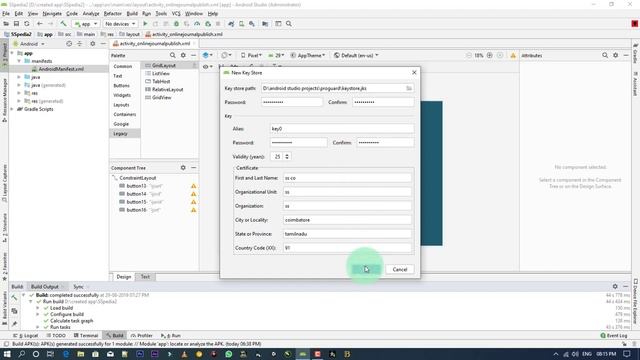The image size is (640, 360).
Task: Click the Country Code field
Action: (347, 248)
